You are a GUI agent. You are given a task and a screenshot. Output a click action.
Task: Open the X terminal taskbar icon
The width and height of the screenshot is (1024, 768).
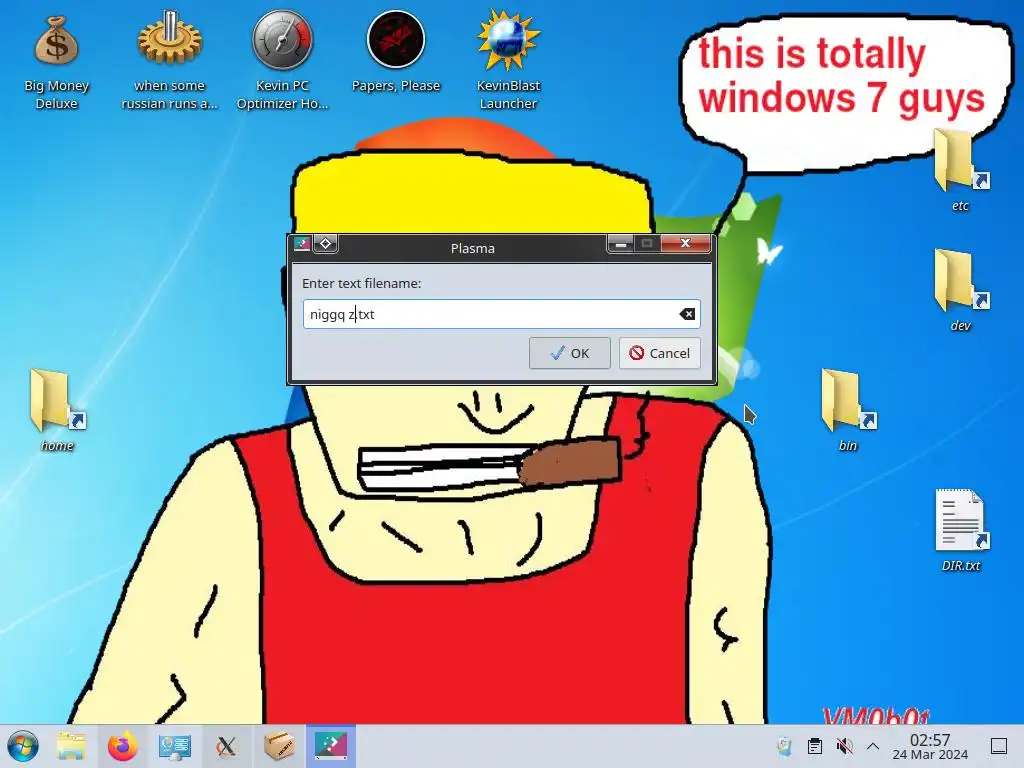click(x=227, y=746)
